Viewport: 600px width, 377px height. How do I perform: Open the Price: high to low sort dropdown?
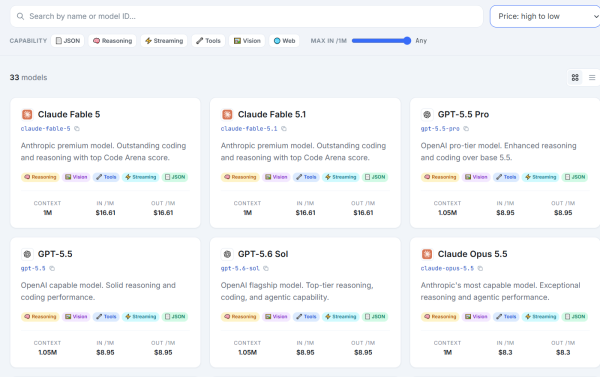click(x=545, y=16)
